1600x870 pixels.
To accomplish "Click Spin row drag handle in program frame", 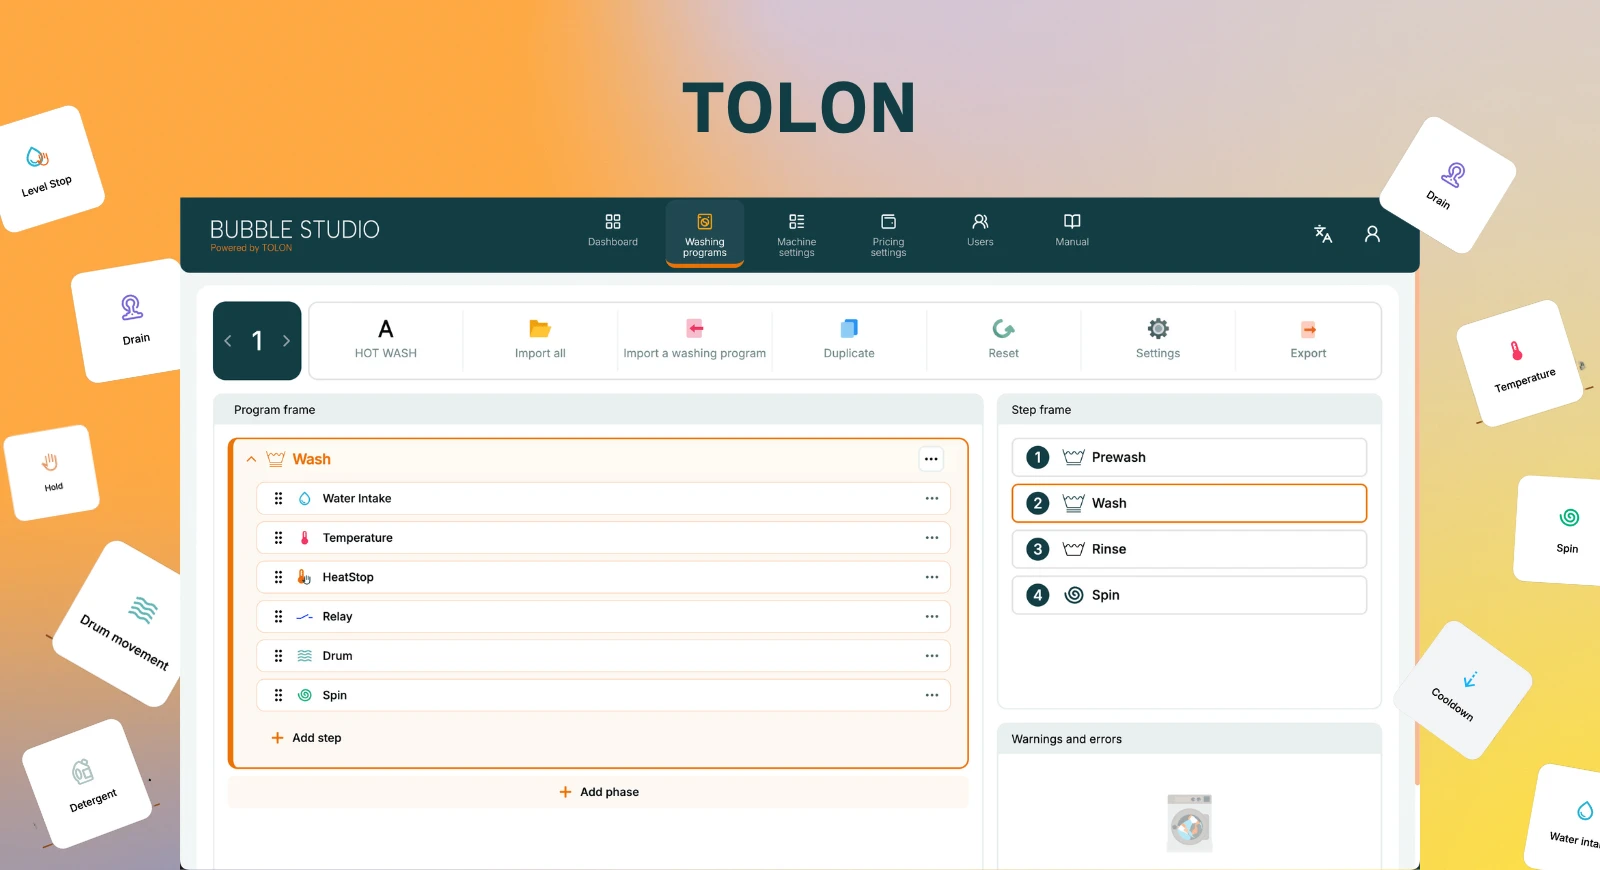I will pyautogui.click(x=278, y=695).
